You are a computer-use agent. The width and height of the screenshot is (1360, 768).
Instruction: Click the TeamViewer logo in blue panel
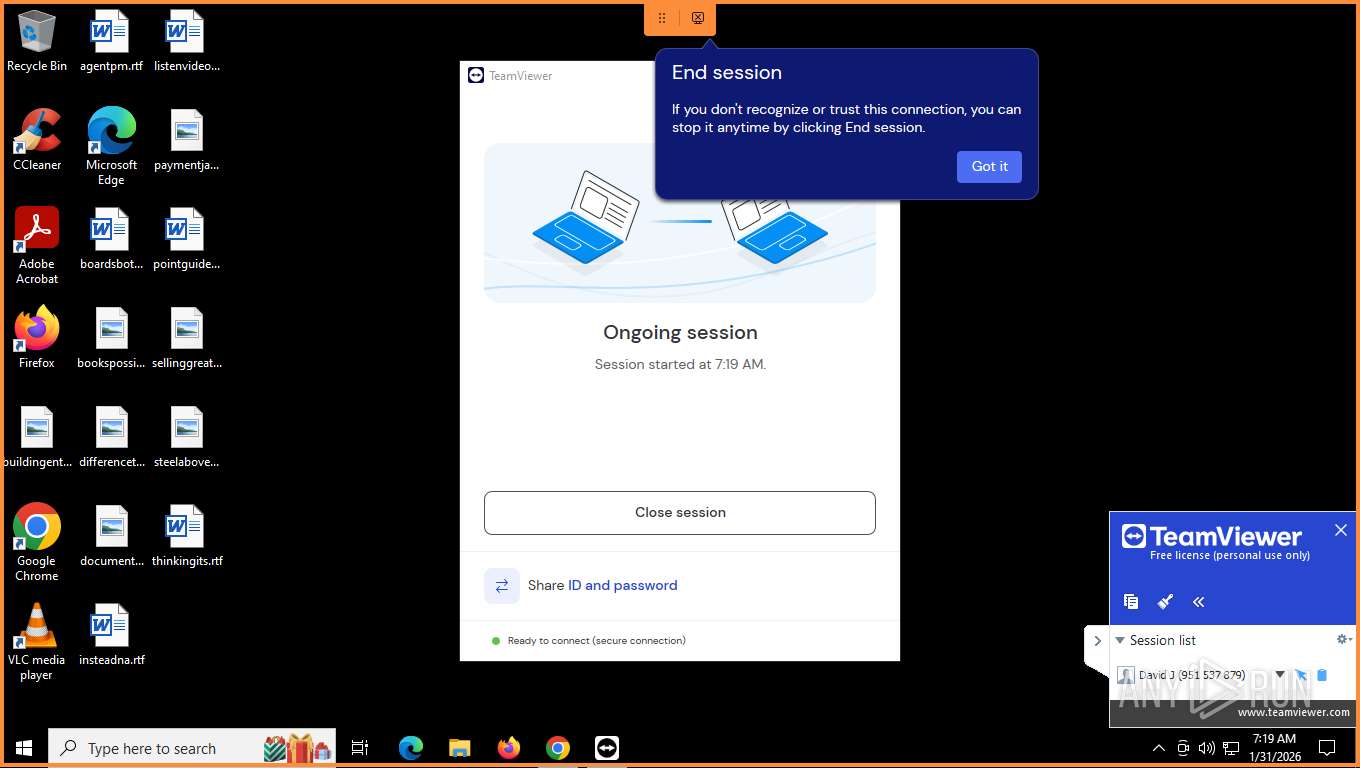click(1212, 537)
